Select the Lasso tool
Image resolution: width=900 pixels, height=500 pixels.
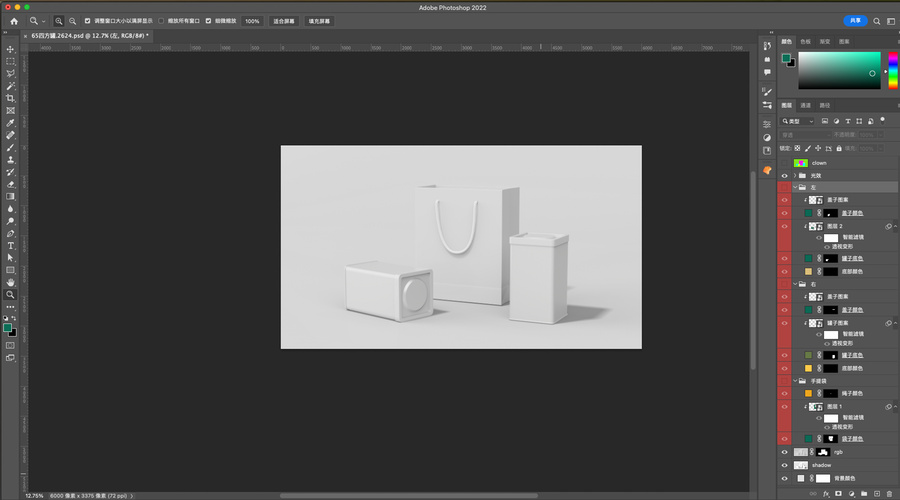coord(10,73)
